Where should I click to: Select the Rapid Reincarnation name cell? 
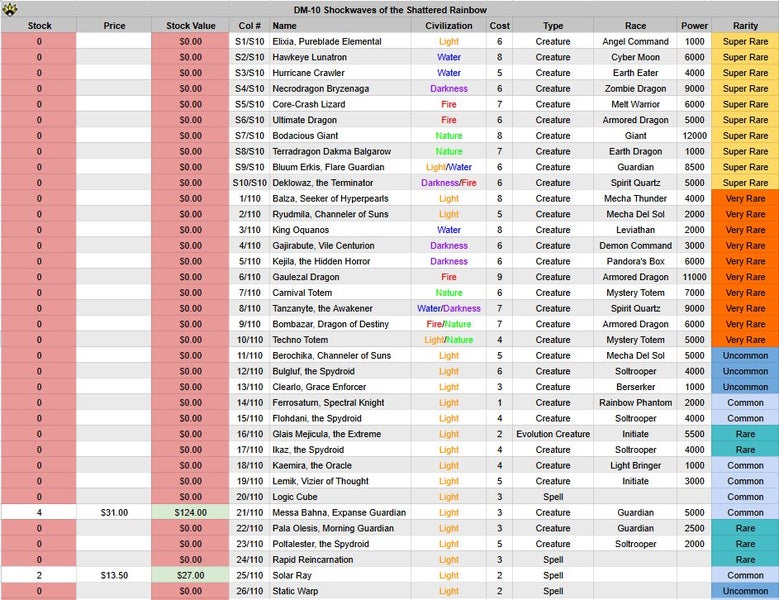tap(340, 560)
